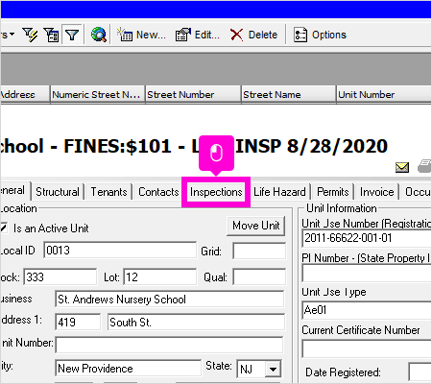Sort by Street Name column header

pyautogui.click(x=289, y=95)
